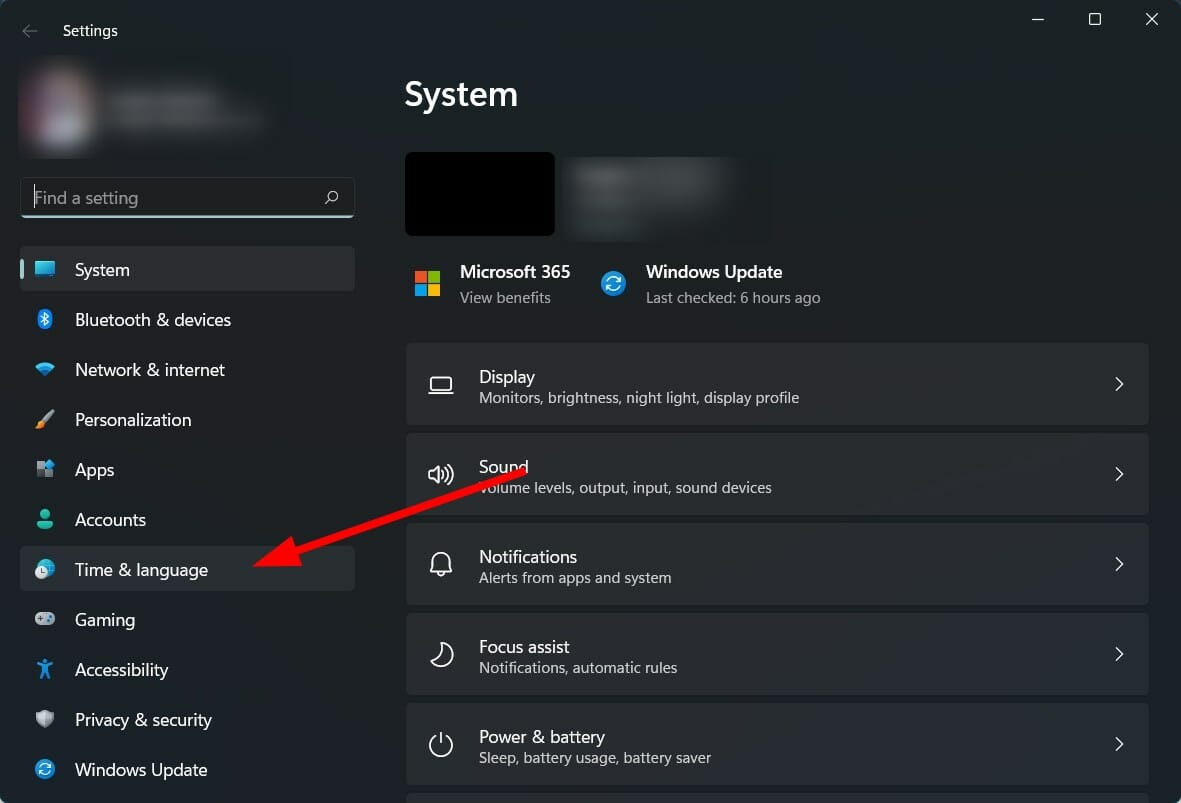The width and height of the screenshot is (1181, 803).
Task: Click the Windows Update sidebar icon
Action: tap(45, 769)
